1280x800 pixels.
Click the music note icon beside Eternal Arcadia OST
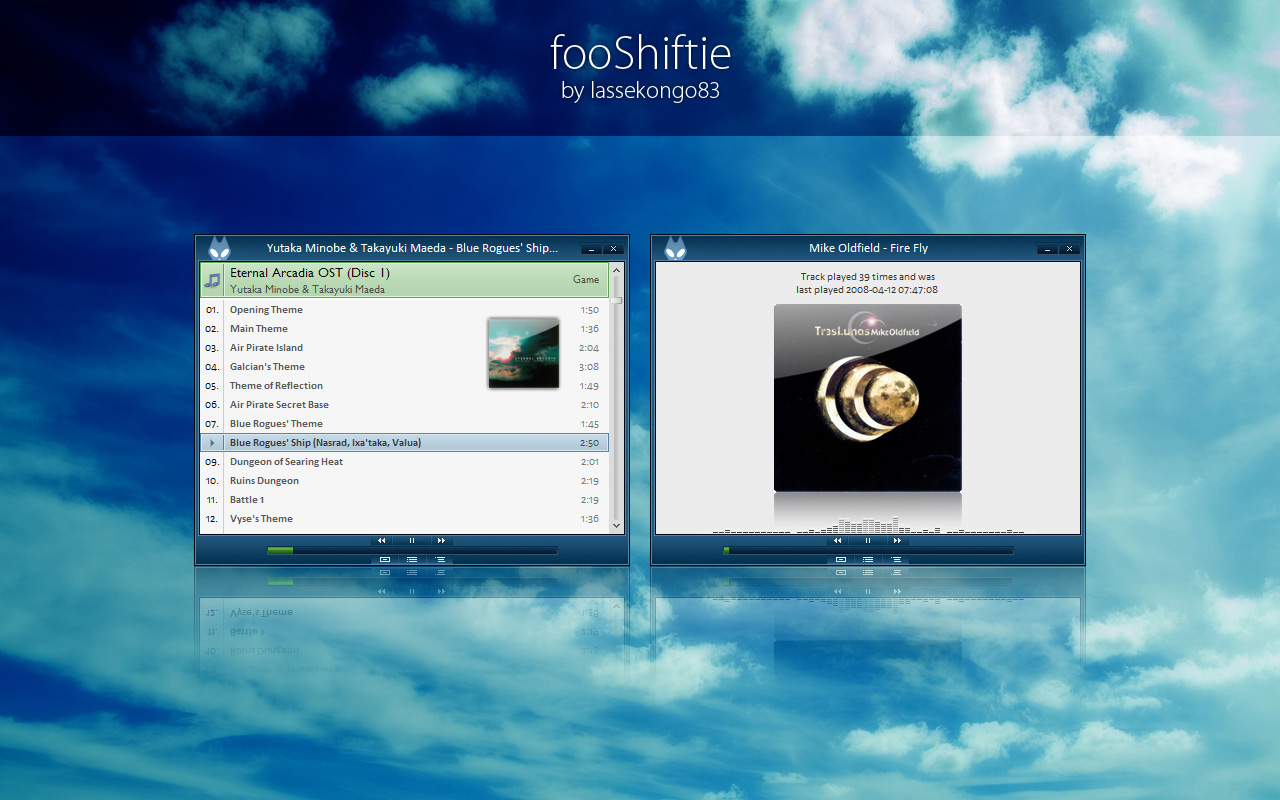212,280
